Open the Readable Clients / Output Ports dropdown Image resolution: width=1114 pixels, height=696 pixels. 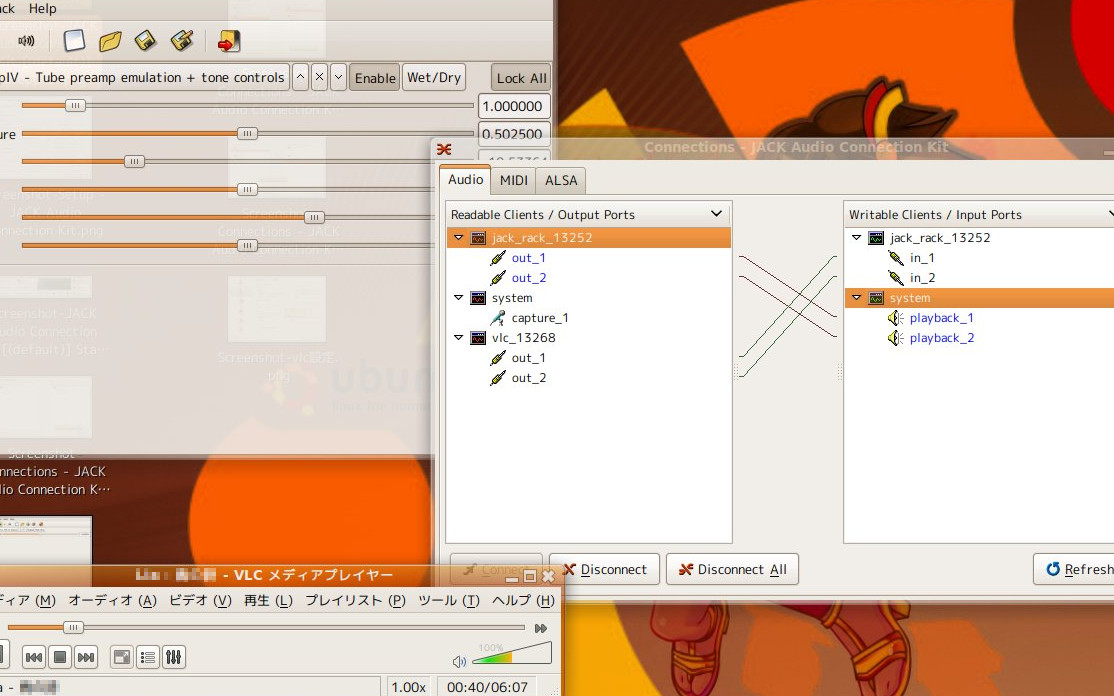[x=715, y=214]
